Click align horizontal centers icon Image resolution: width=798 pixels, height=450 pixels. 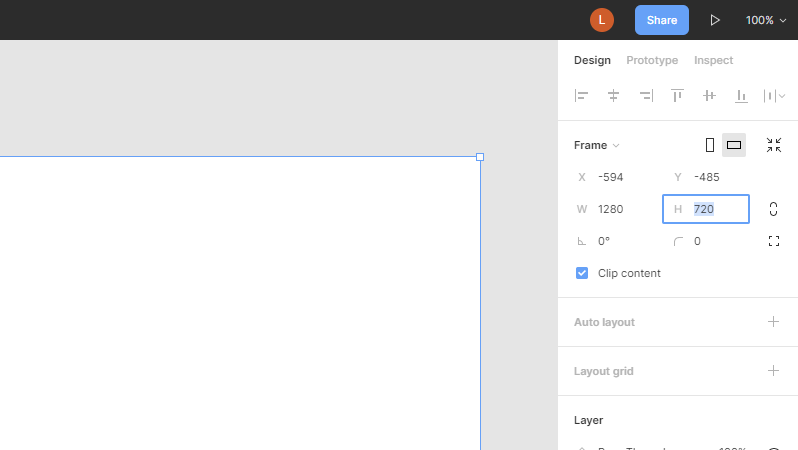pos(613,96)
